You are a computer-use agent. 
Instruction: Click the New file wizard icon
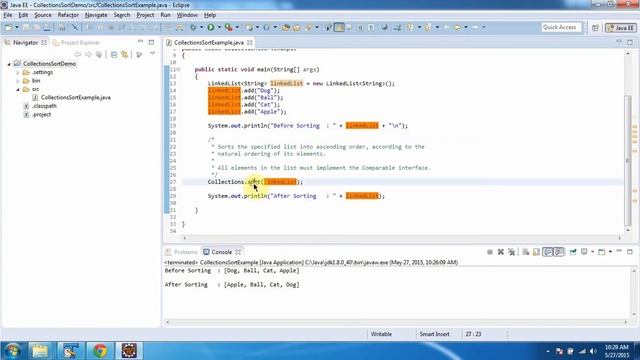(x=9, y=27)
